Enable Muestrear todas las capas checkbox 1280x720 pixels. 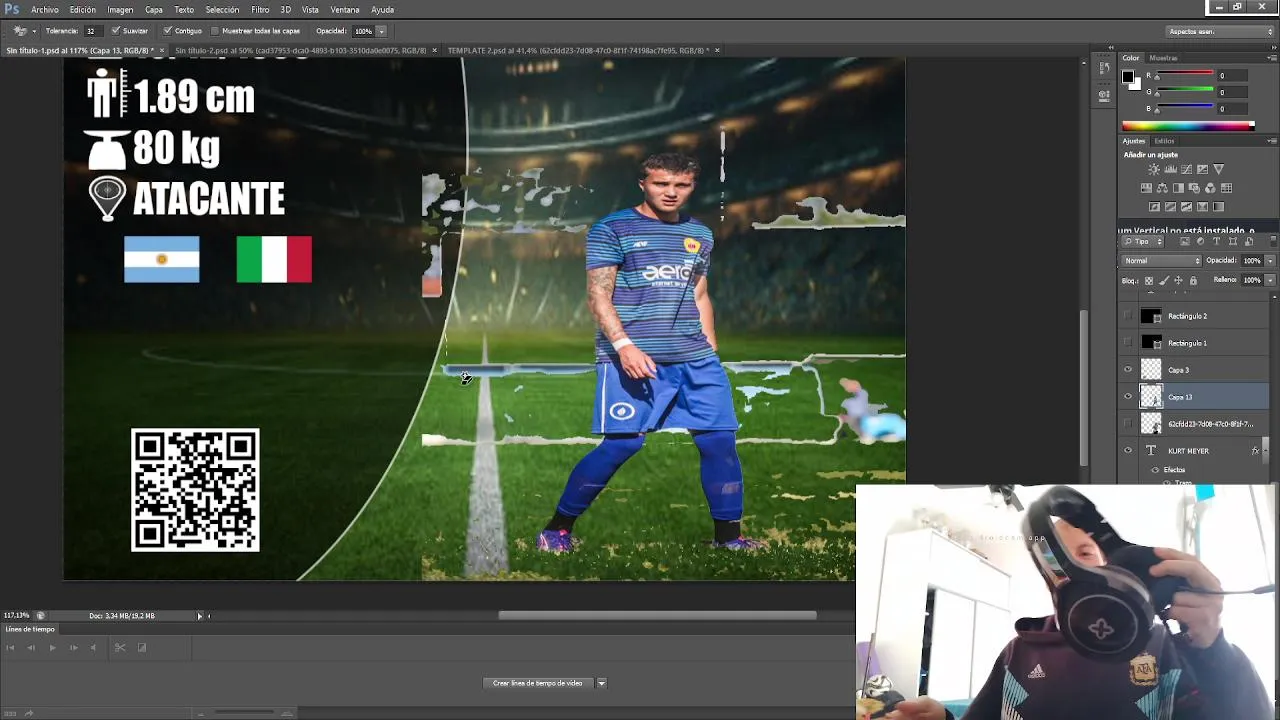click(x=215, y=31)
